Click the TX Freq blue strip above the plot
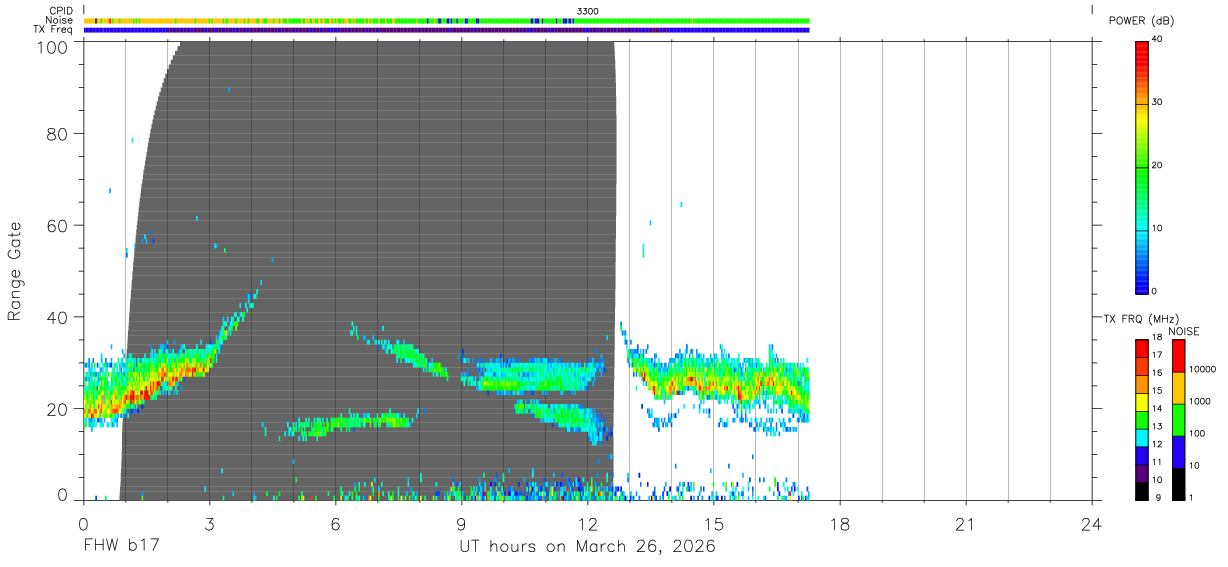 (447, 30)
